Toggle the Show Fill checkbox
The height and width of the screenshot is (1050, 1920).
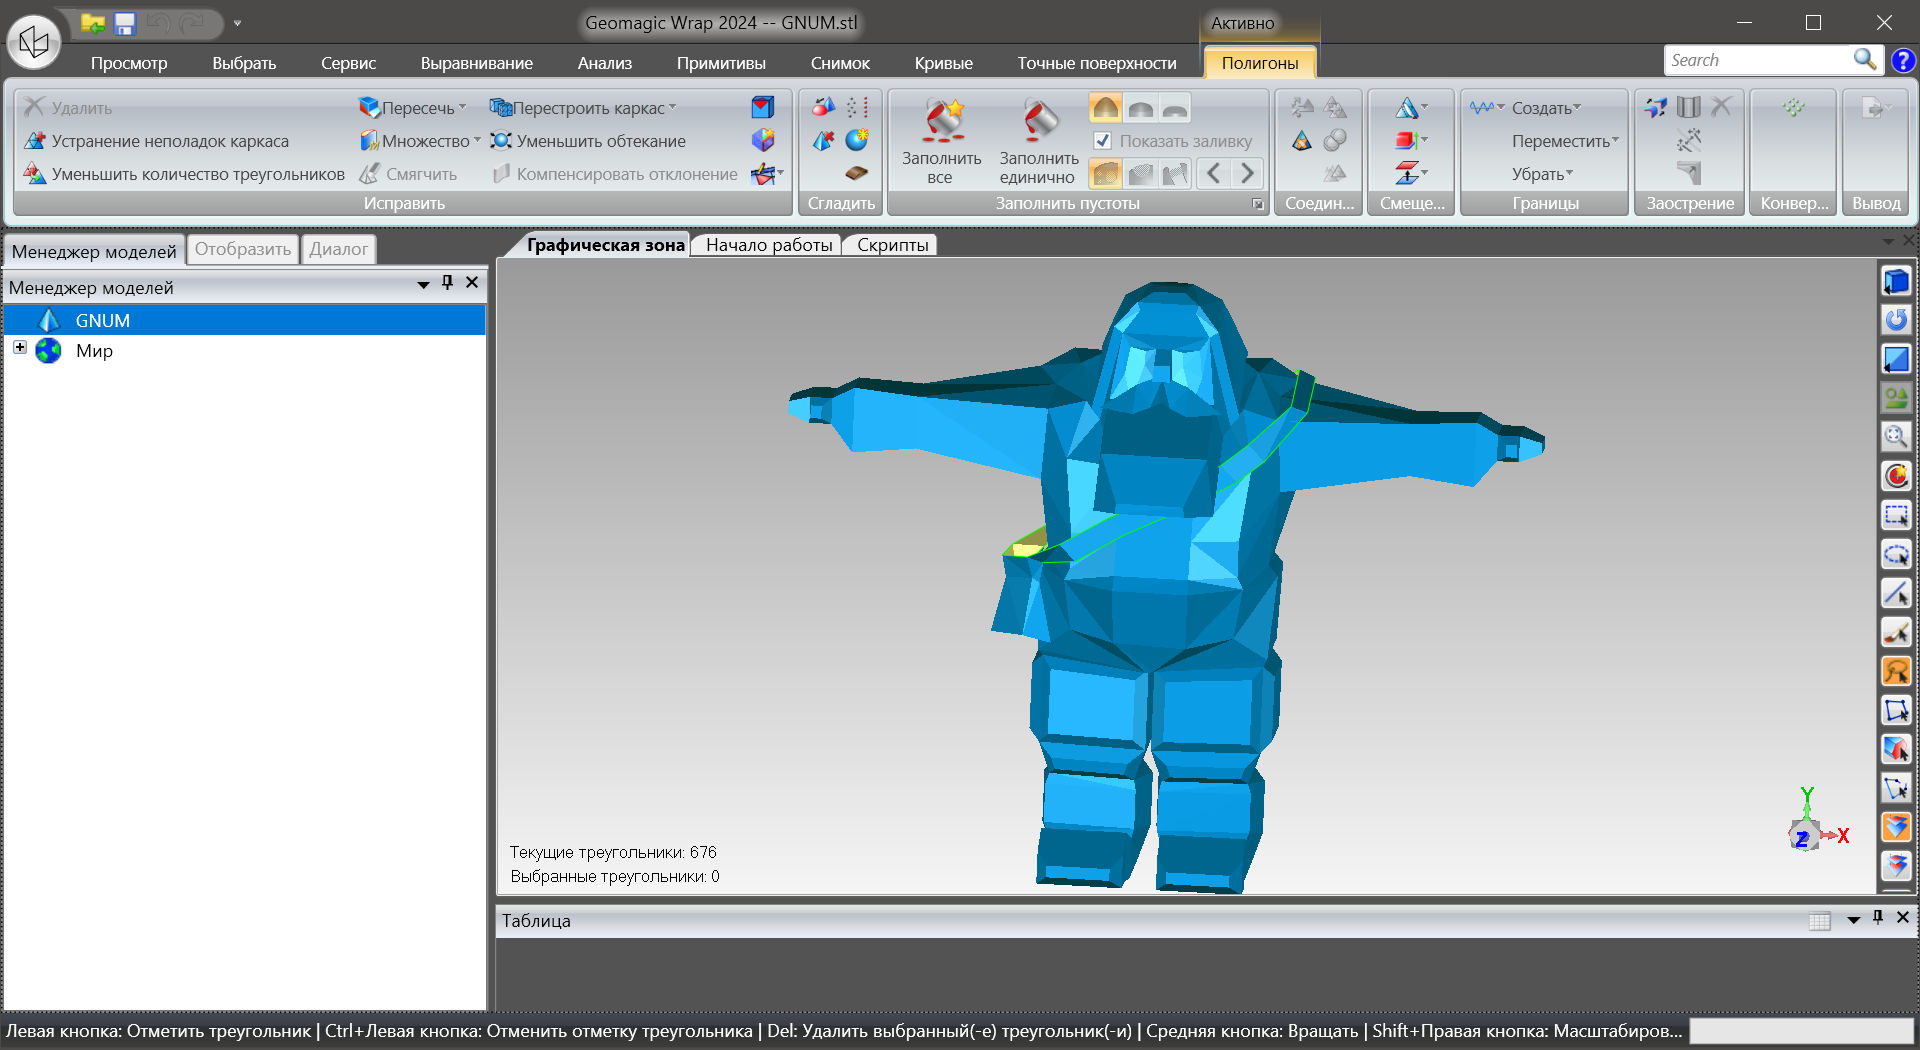tap(1102, 141)
